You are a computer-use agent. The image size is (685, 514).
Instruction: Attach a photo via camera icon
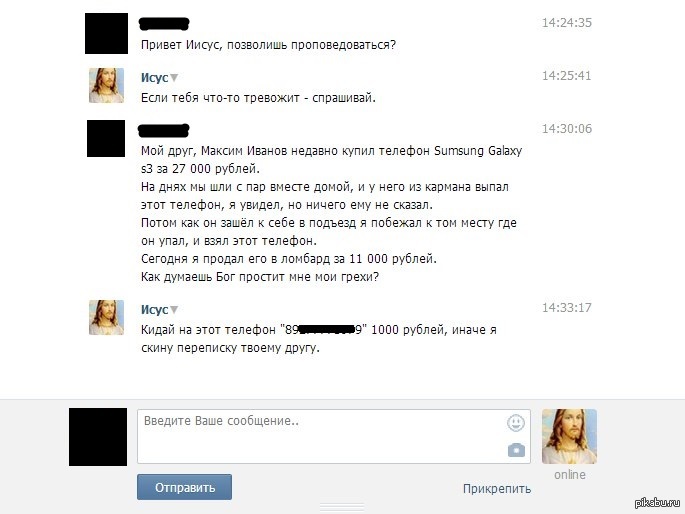(x=516, y=450)
